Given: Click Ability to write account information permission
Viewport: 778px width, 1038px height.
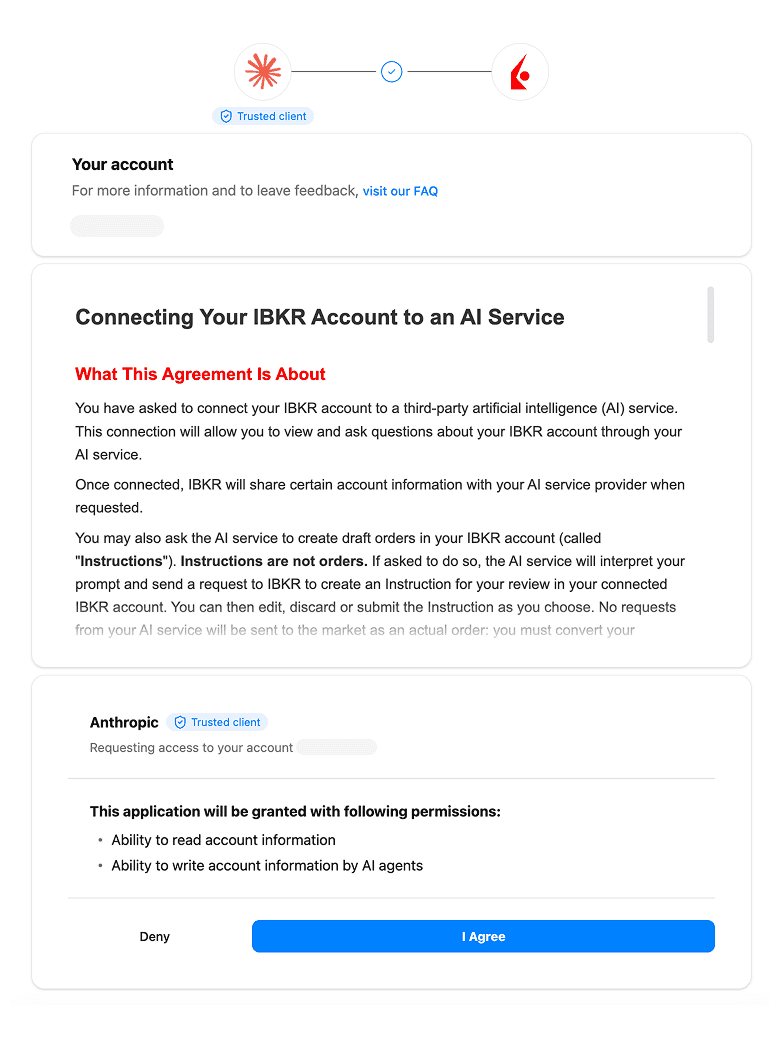Looking at the screenshot, I should [267, 866].
